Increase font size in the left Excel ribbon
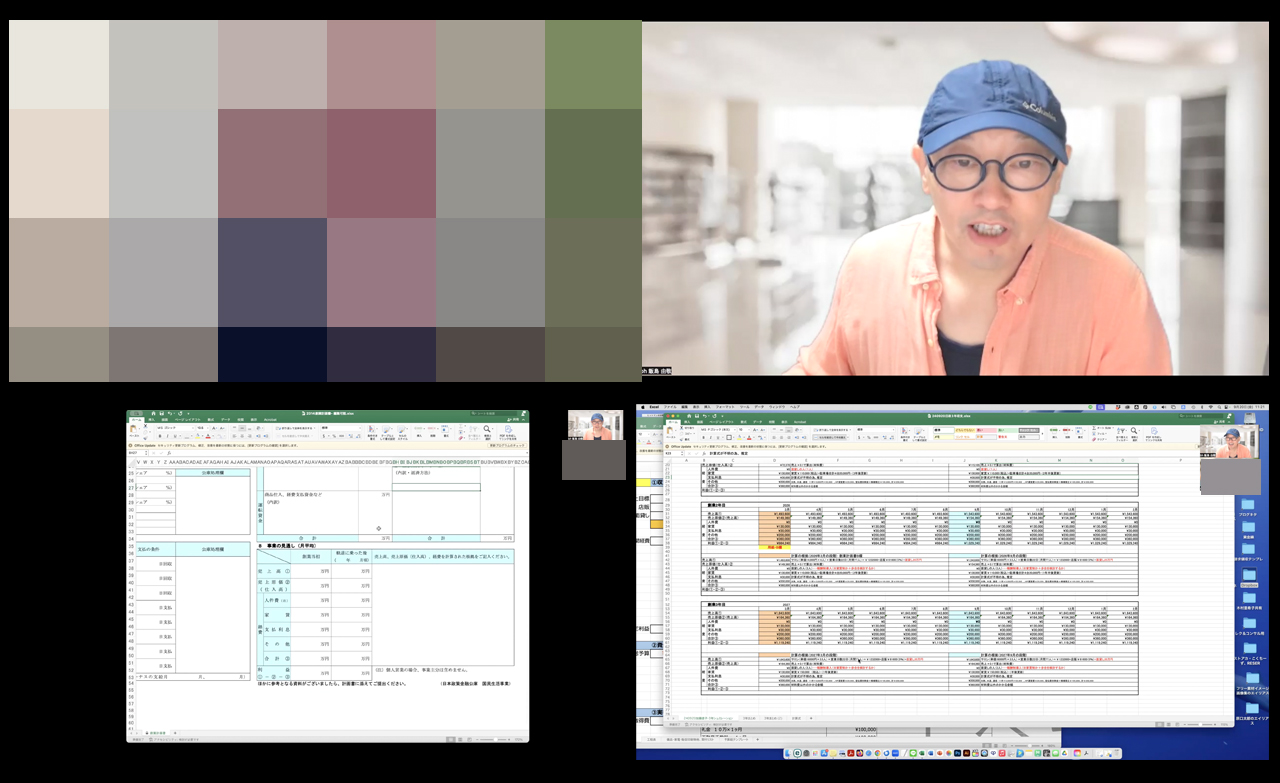Image resolution: width=1280 pixels, height=783 pixels. [x=214, y=428]
